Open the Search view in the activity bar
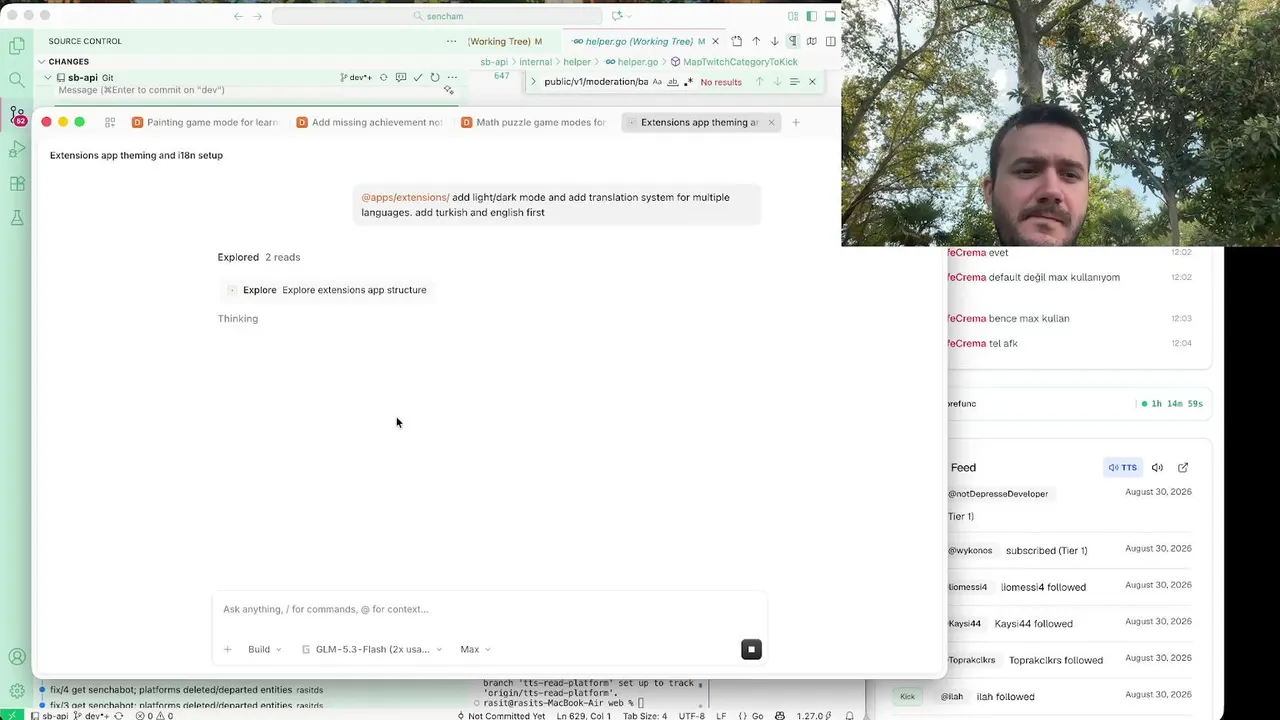 pos(17,80)
